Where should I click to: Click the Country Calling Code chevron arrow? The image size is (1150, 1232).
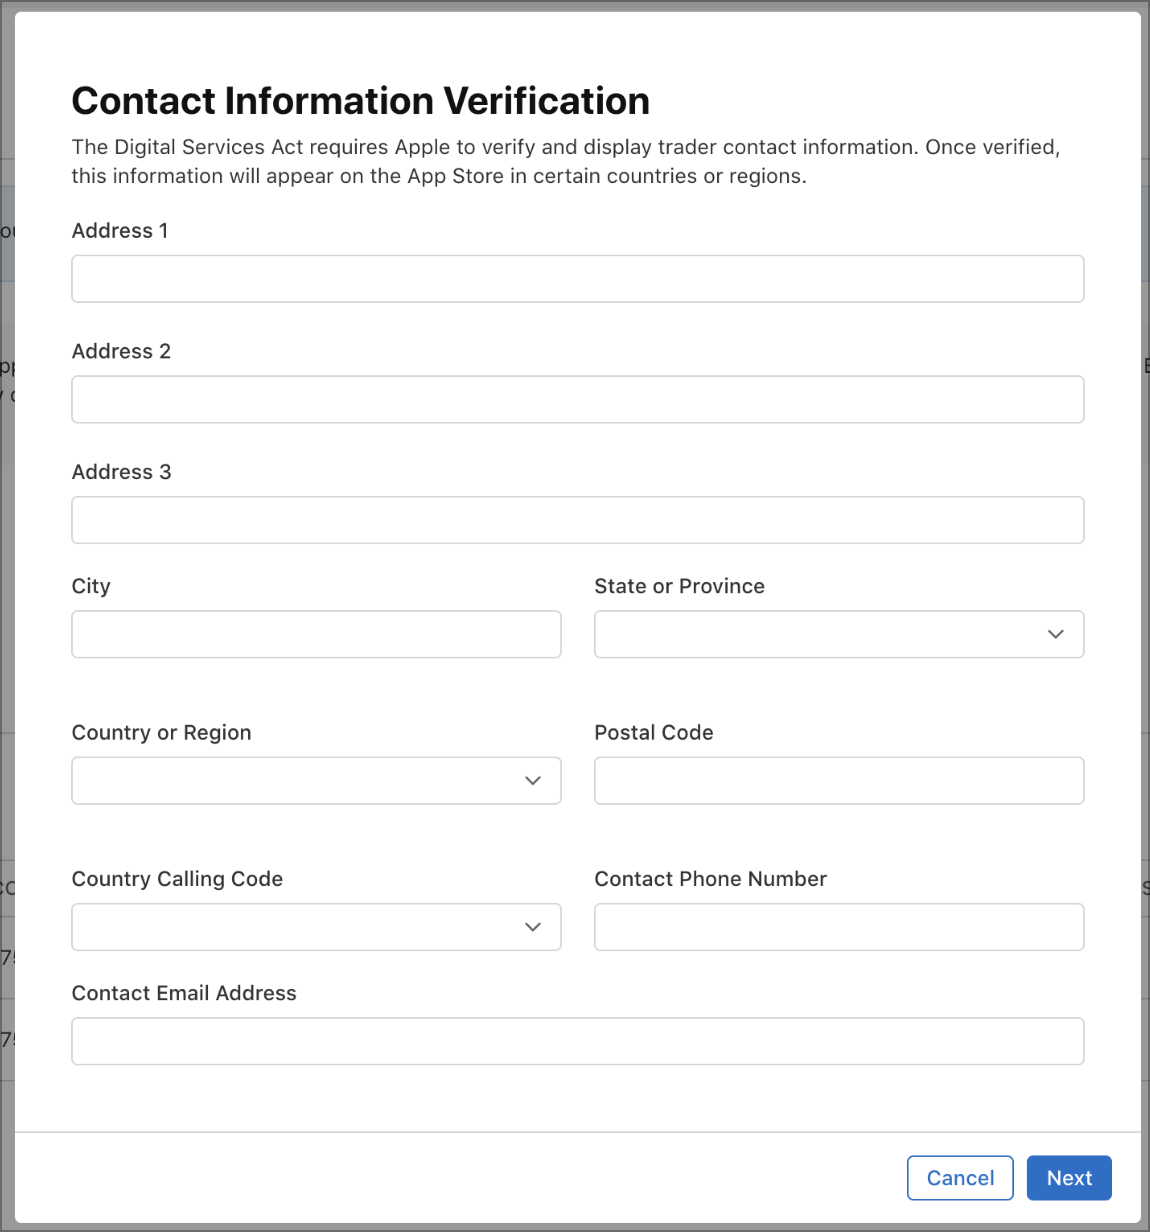point(533,927)
